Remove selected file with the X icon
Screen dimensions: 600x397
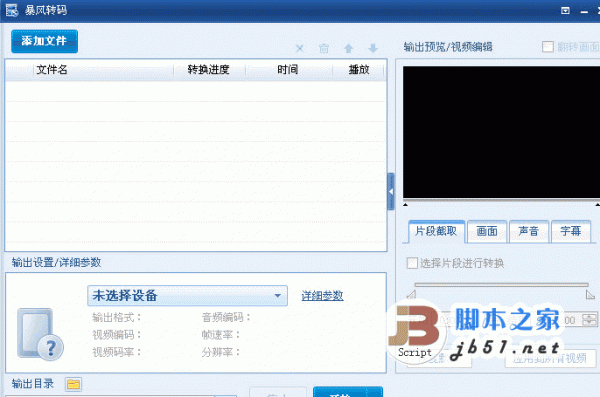300,48
